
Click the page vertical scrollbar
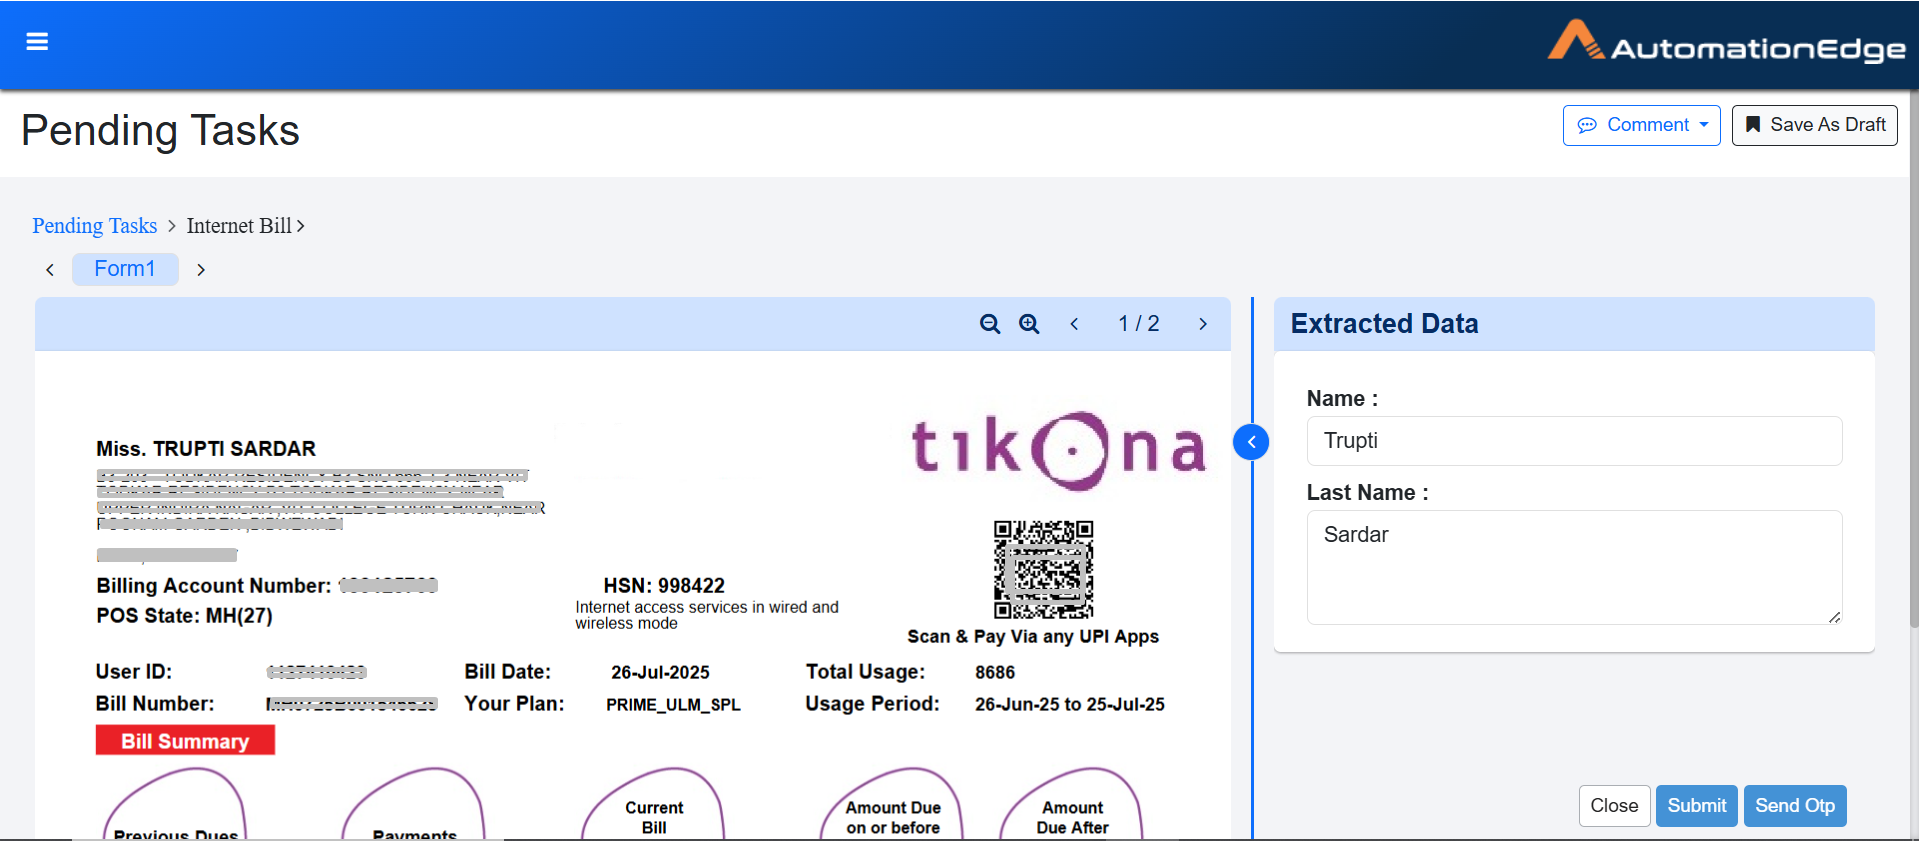[1914, 360]
